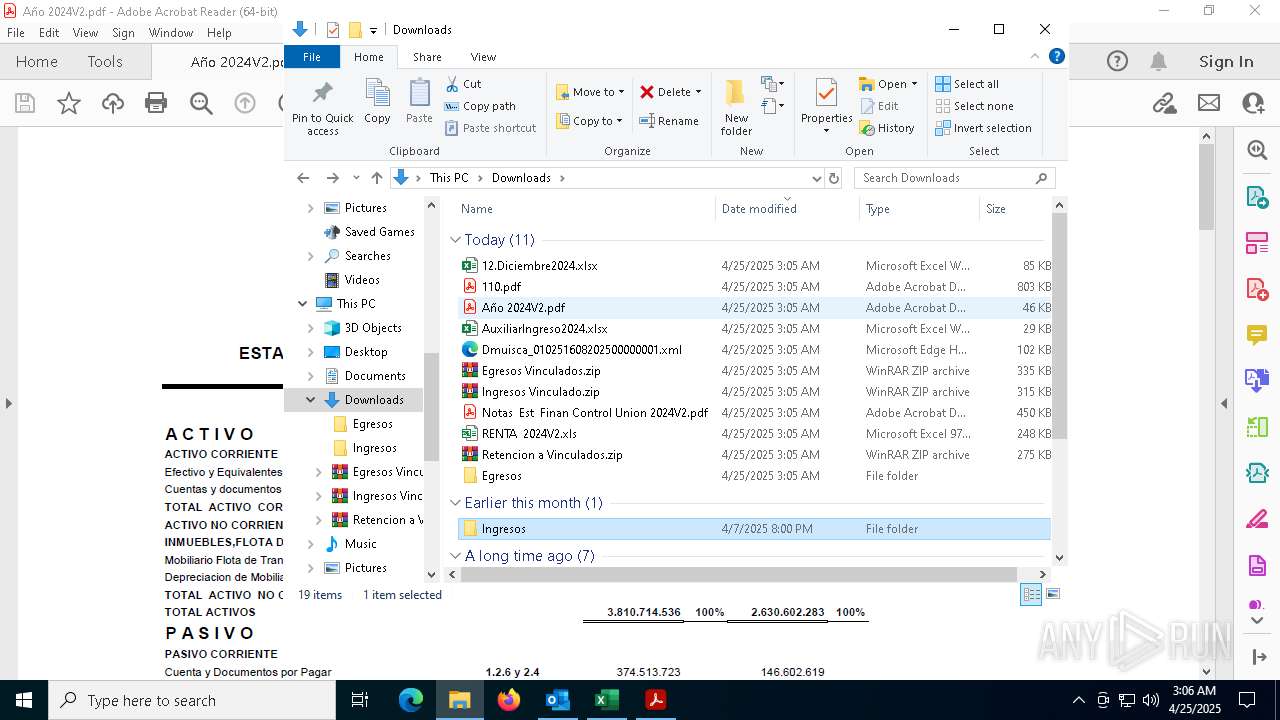The image size is (1280, 720).
Task: Select Egresos Vinculados.zip file
Action: pos(755,371)
